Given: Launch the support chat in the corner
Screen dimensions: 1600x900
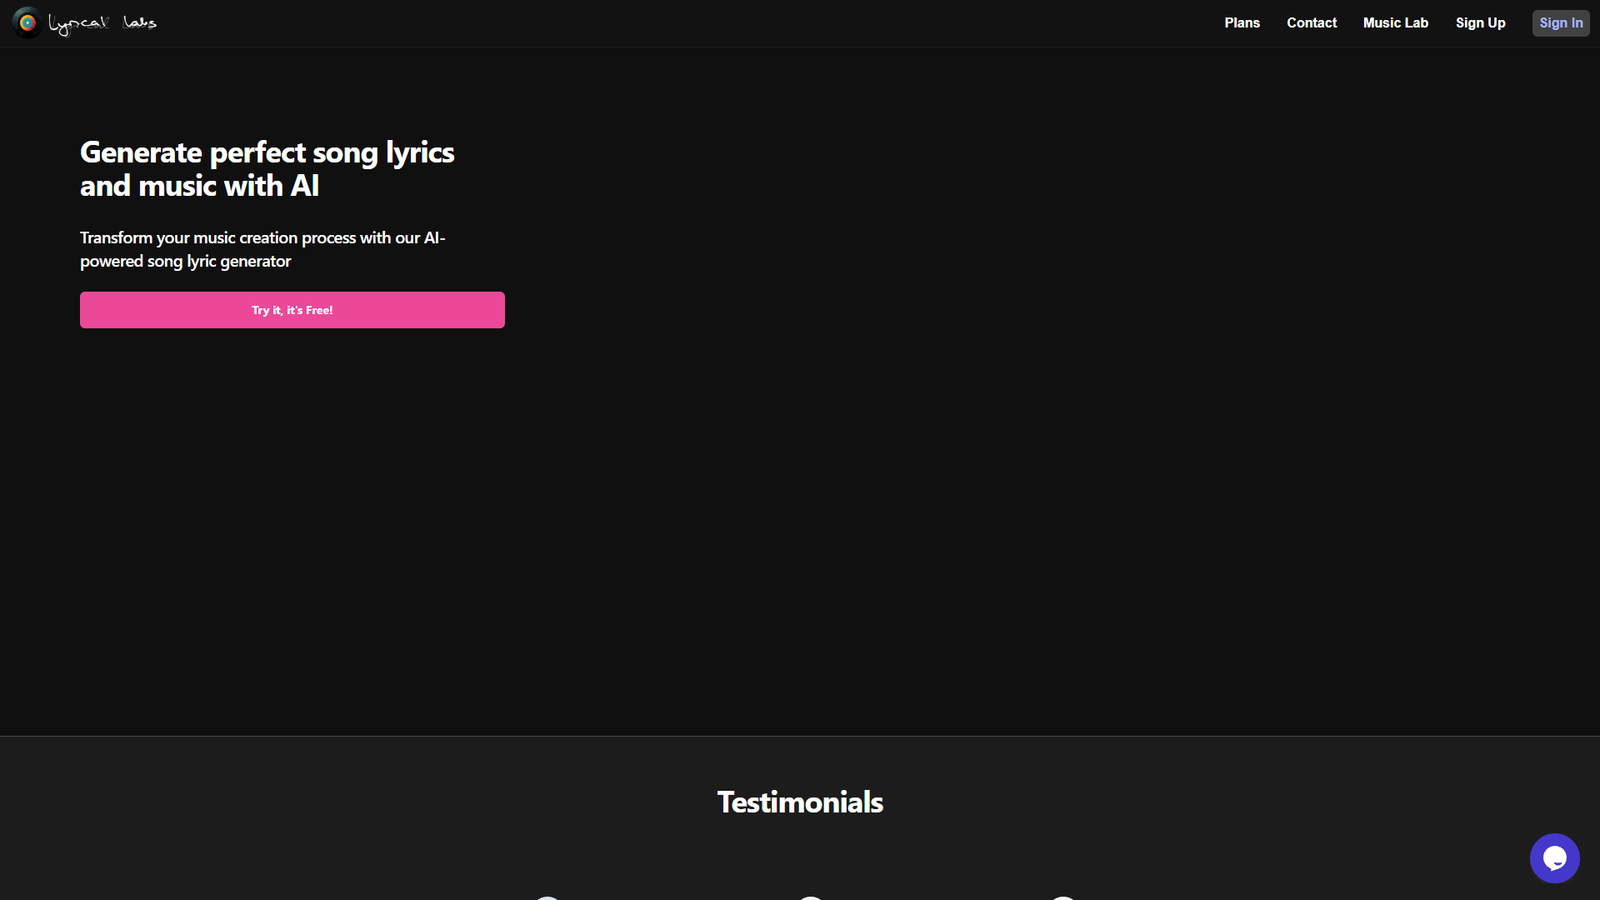Looking at the screenshot, I should [1554, 858].
